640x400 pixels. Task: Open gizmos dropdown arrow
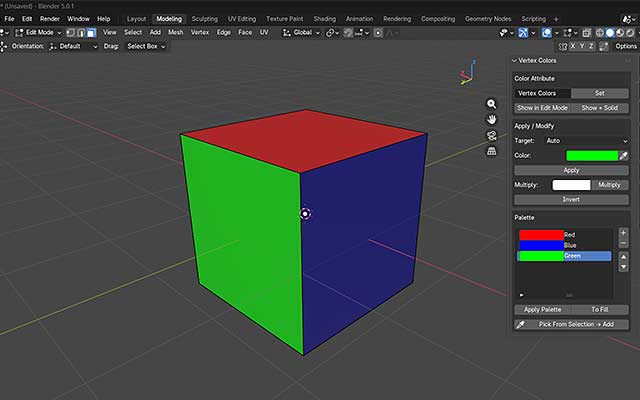pyautogui.click(x=533, y=33)
